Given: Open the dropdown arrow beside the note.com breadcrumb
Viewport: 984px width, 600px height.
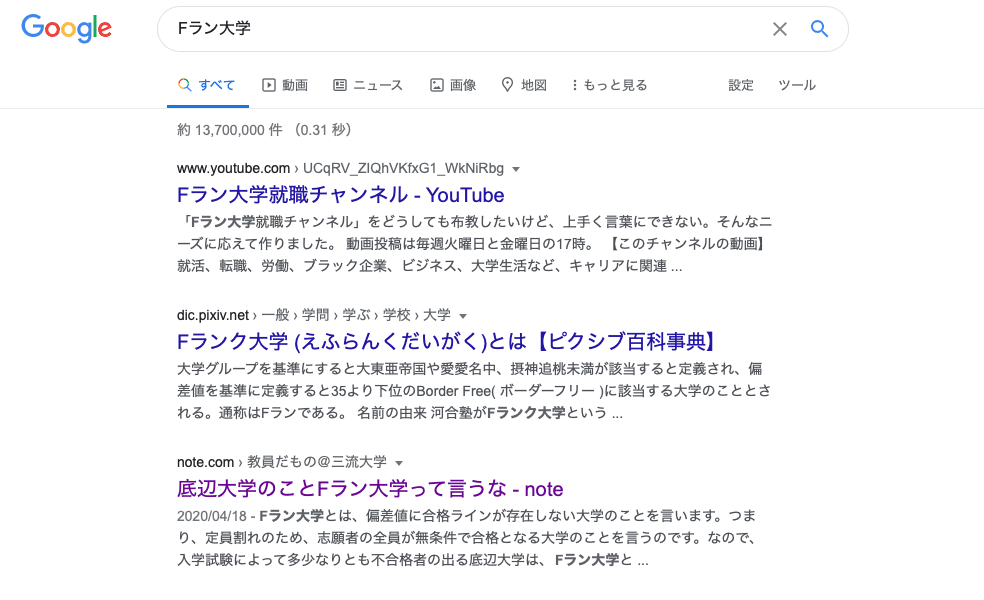Looking at the screenshot, I should point(398,463).
